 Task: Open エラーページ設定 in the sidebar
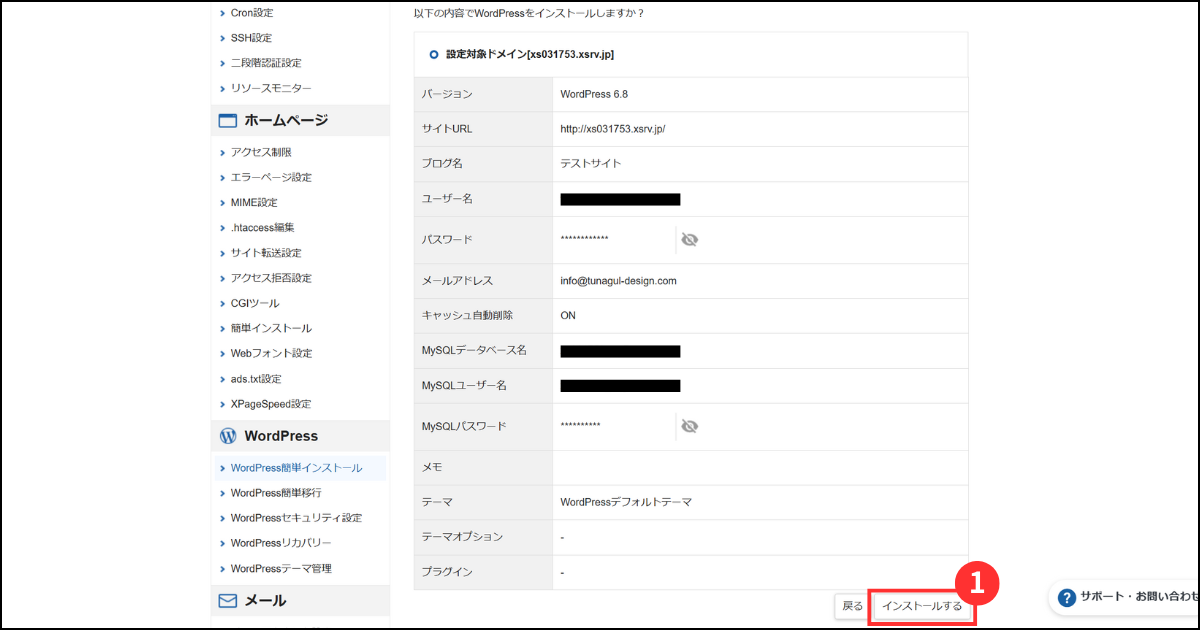click(x=271, y=177)
